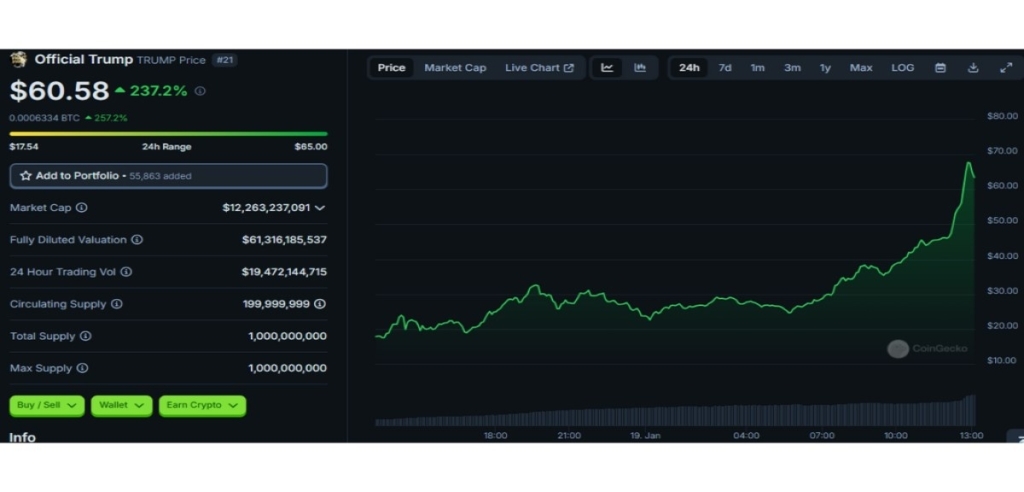This screenshot has width=1024, height=492.
Task: Select the 24h time range
Action: coord(689,68)
